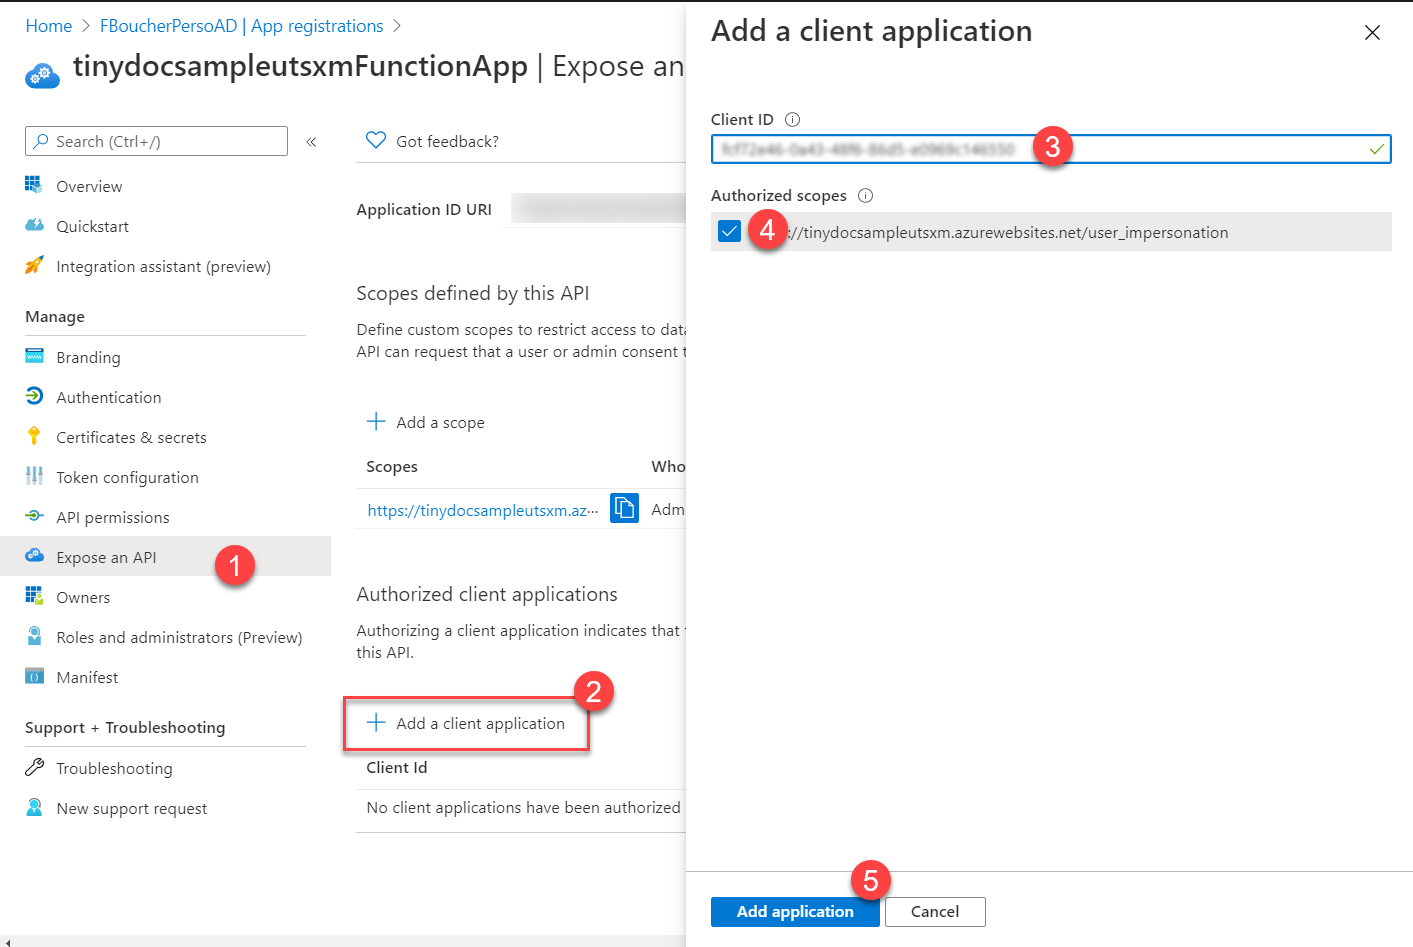Launch Integration assistant rocket icon
1413x947 pixels.
point(34,265)
